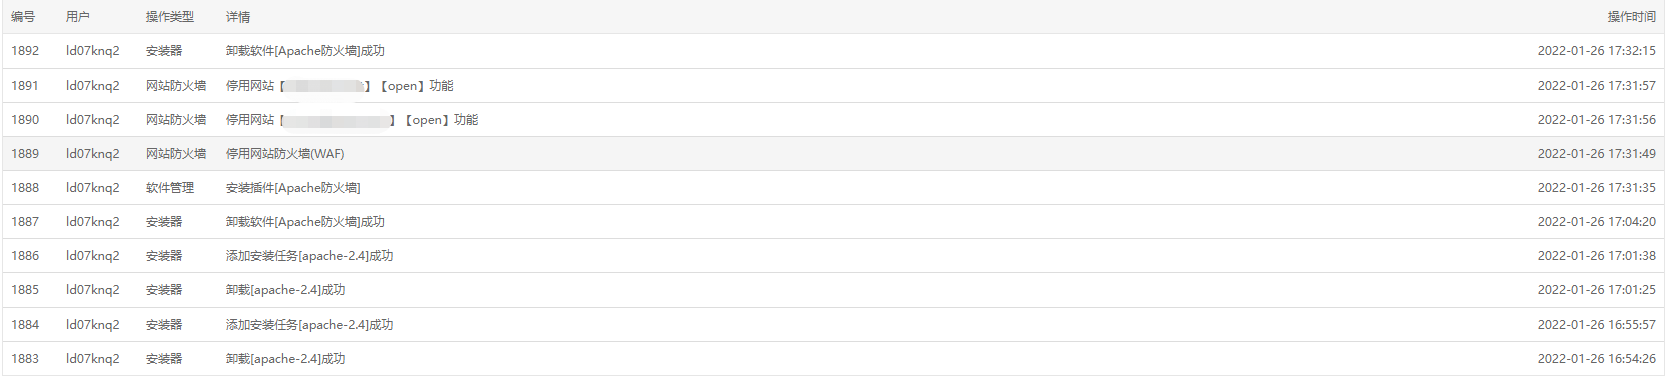Click log entry number 1891

point(25,86)
